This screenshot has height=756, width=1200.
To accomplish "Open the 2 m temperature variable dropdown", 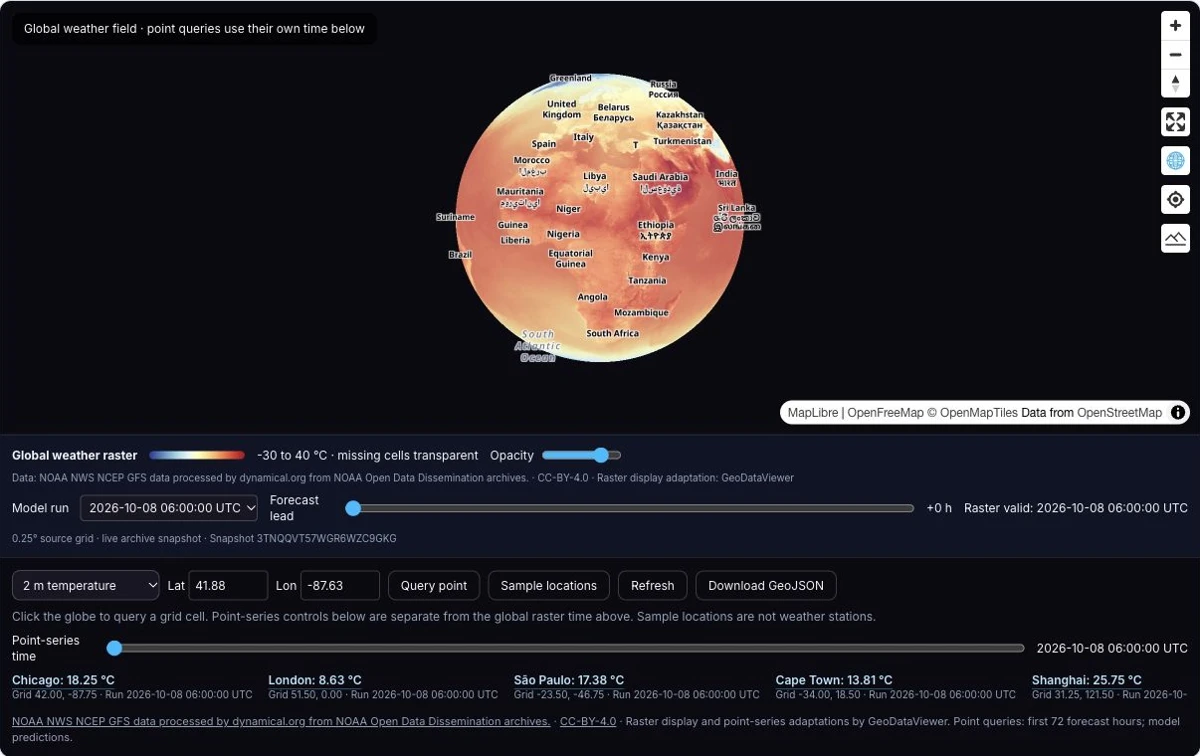I will pos(86,585).
